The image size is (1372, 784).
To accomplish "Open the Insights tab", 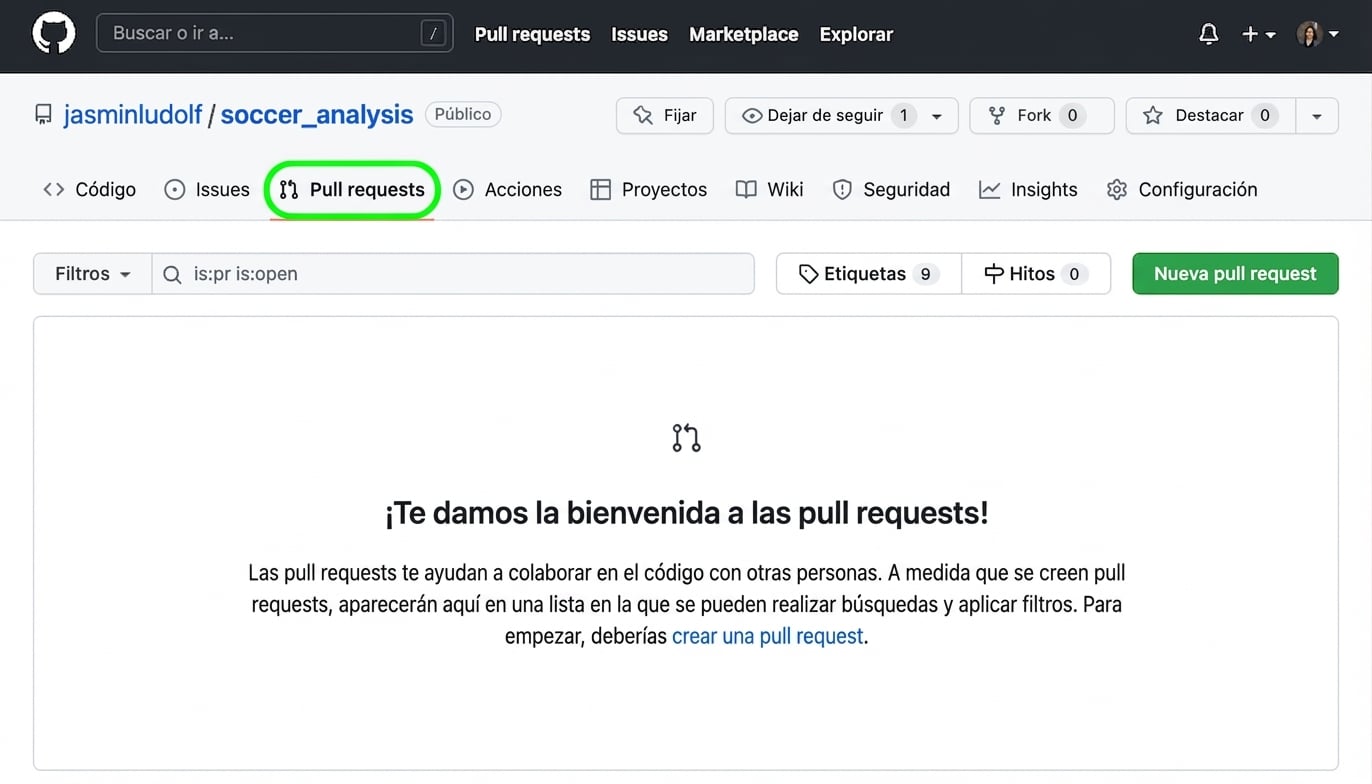I will (1028, 189).
